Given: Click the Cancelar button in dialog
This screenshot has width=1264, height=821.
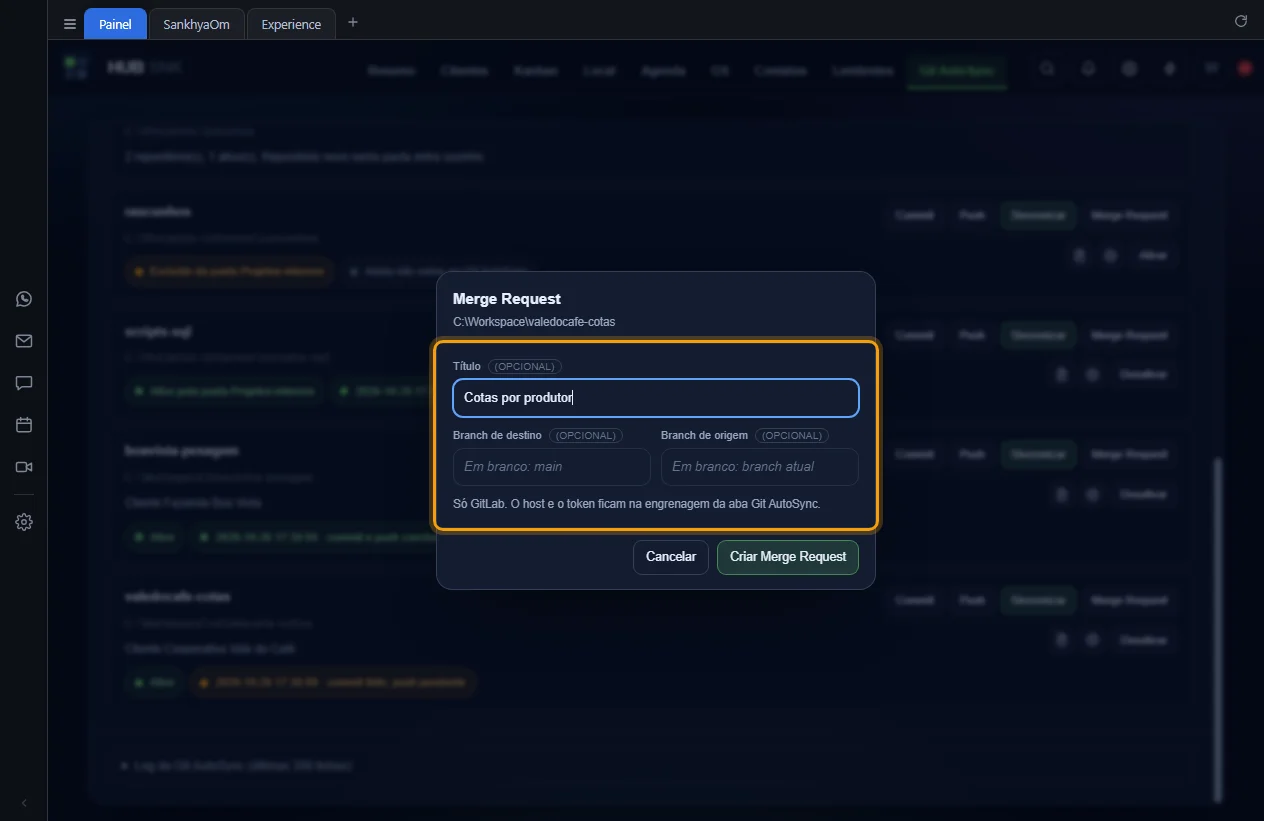Looking at the screenshot, I should click(671, 557).
